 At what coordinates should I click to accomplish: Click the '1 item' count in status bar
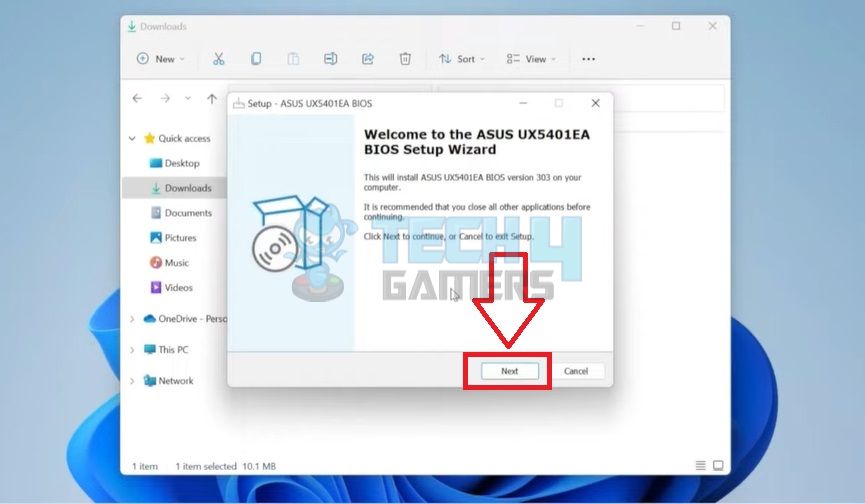click(145, 467)
